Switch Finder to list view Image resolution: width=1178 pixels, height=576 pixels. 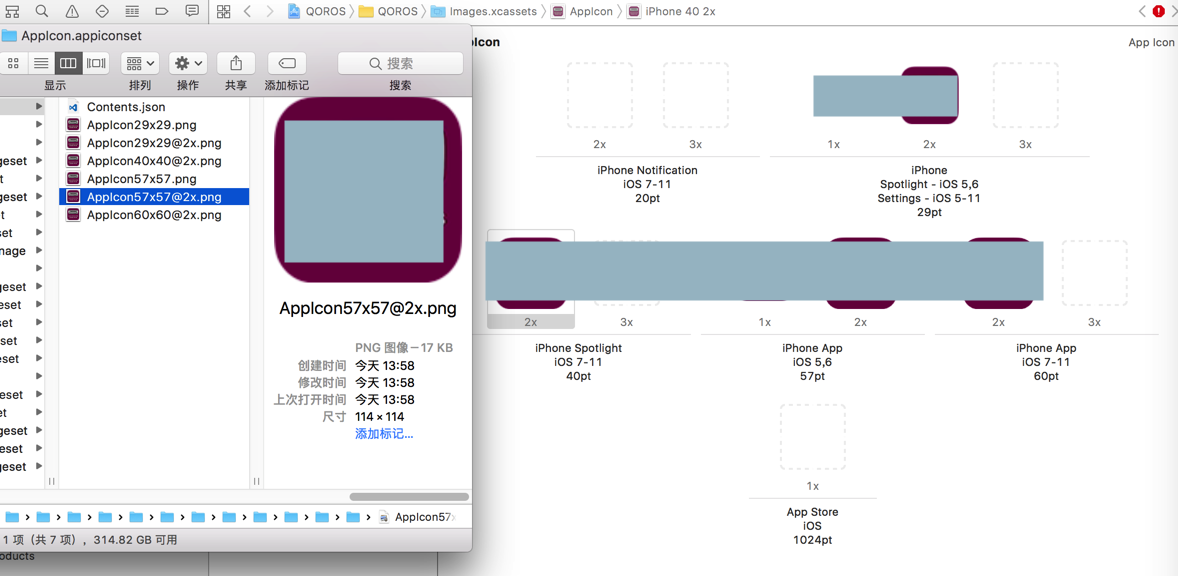coord(41,63)
